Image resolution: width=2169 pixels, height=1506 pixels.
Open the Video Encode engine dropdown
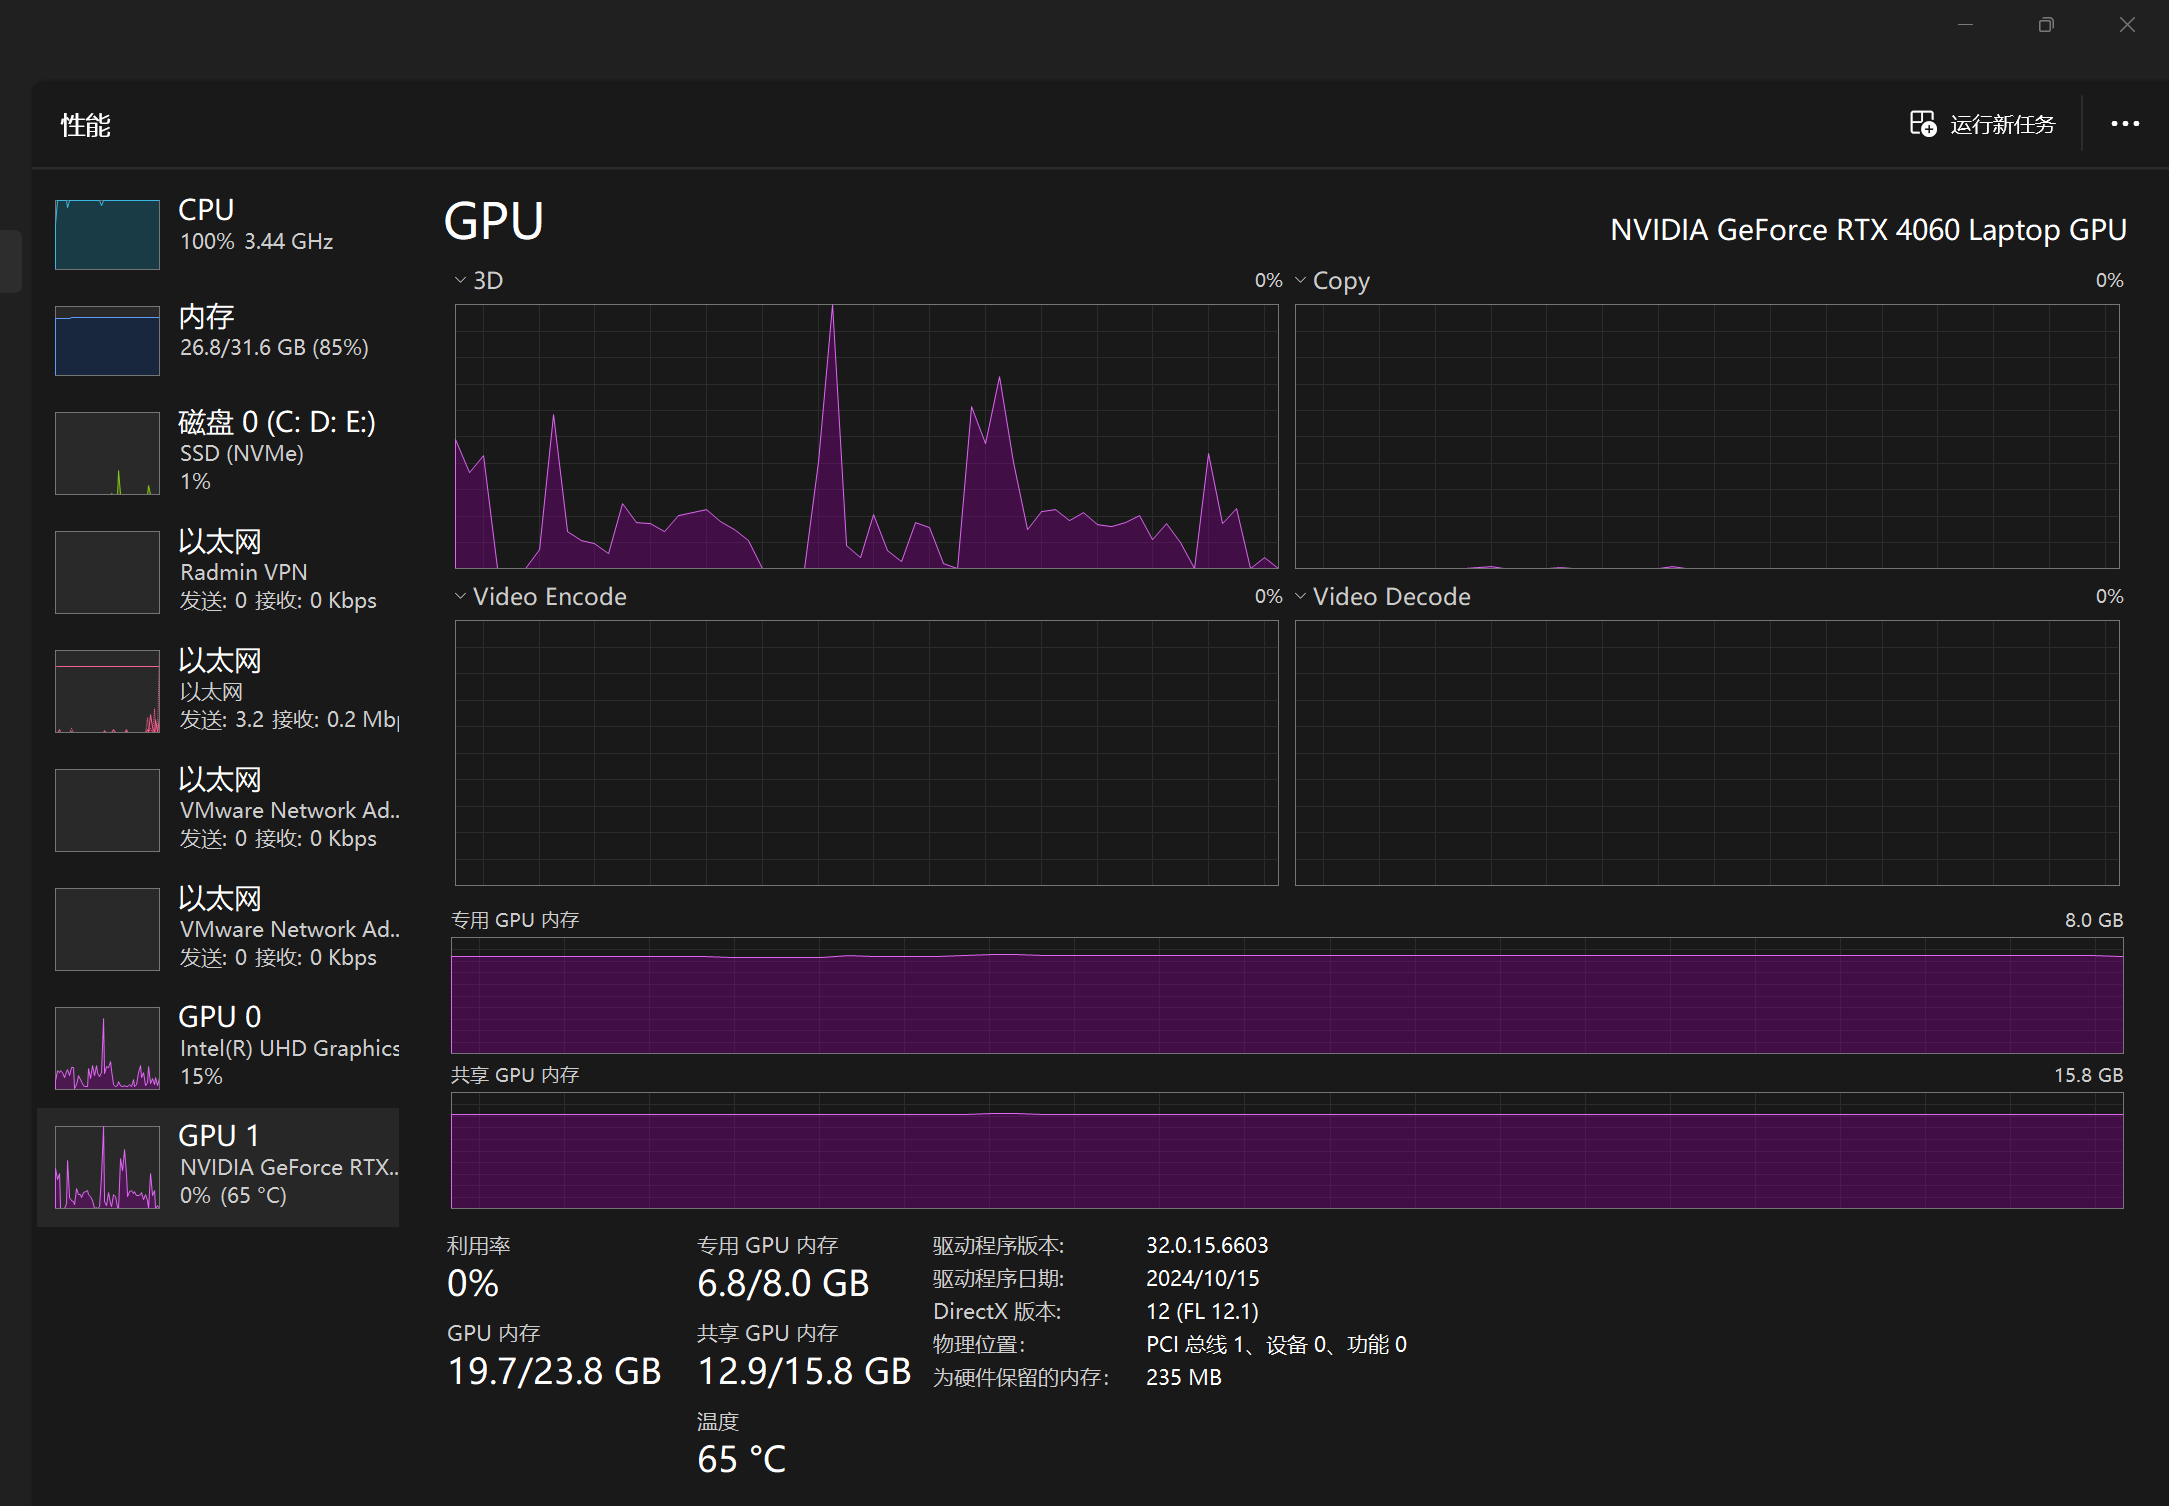pos(460,596)
